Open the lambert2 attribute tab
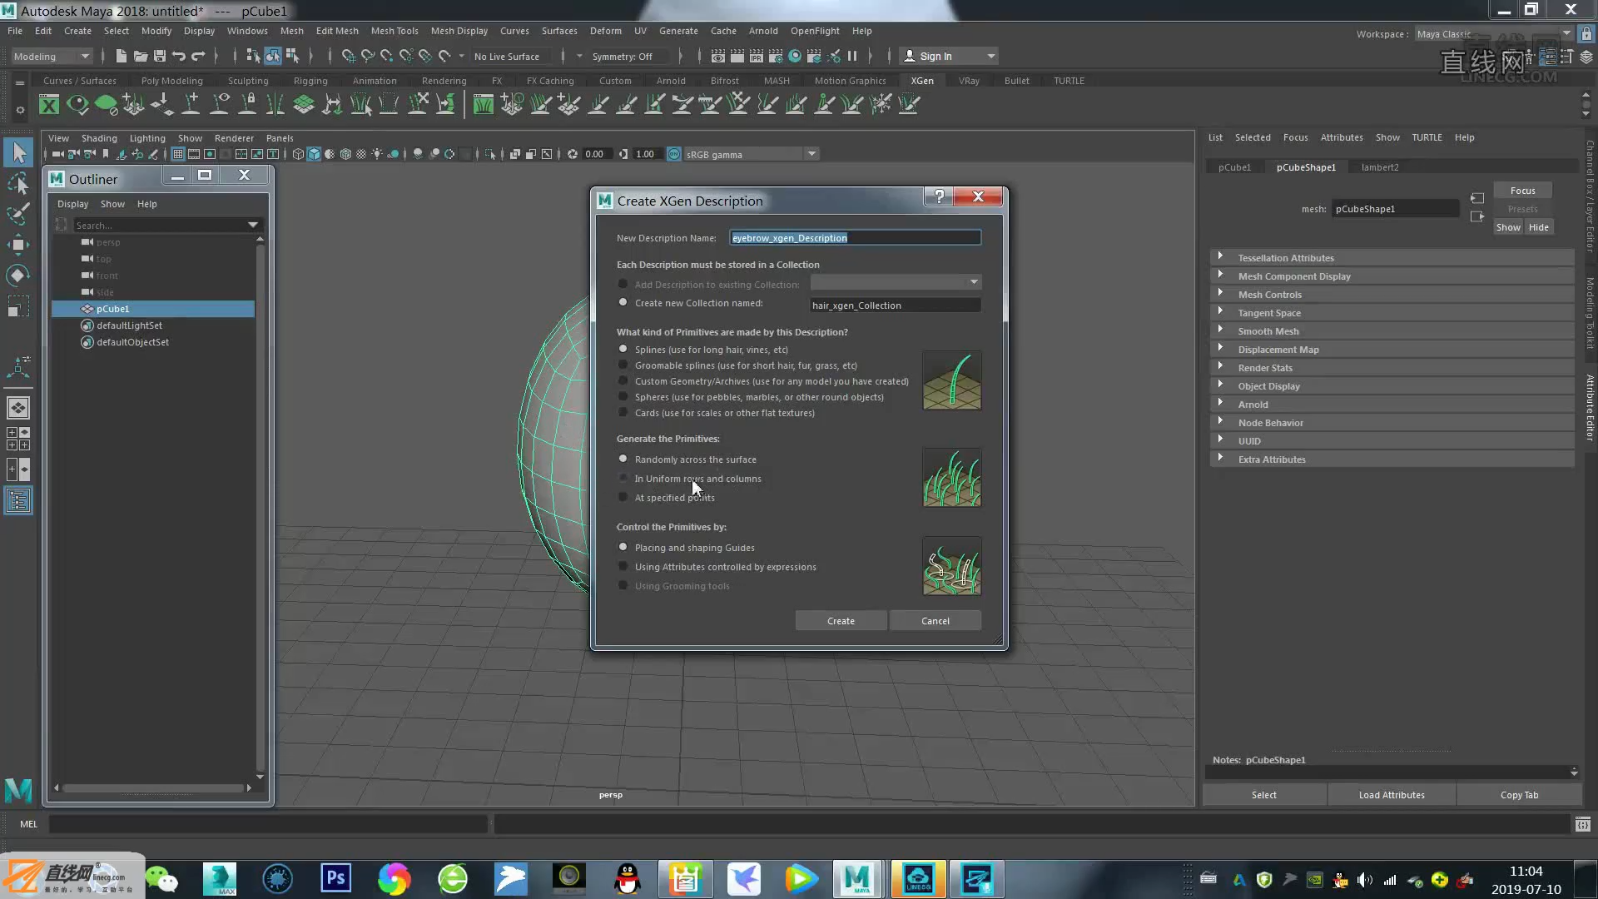 pyautogui.click(x=1380, y=167)
